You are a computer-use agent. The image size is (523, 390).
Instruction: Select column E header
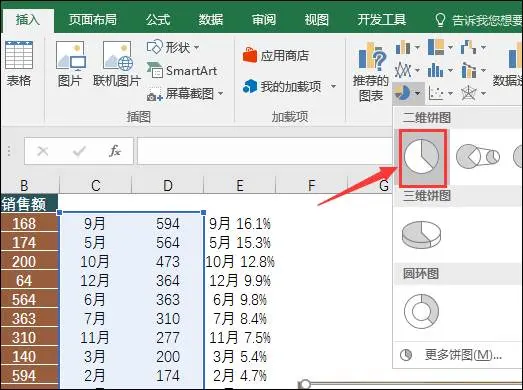(240, 185)
